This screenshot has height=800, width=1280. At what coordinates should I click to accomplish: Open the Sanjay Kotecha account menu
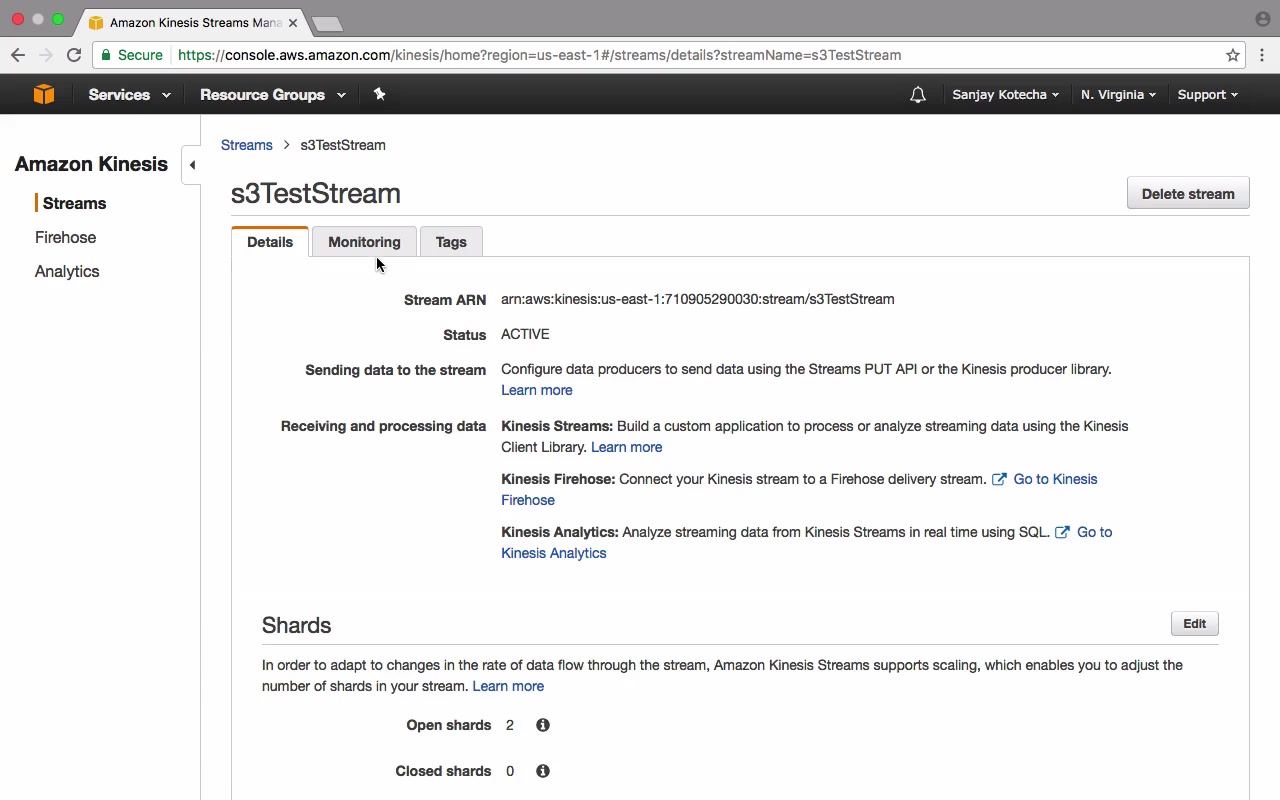pos(1005,95)
